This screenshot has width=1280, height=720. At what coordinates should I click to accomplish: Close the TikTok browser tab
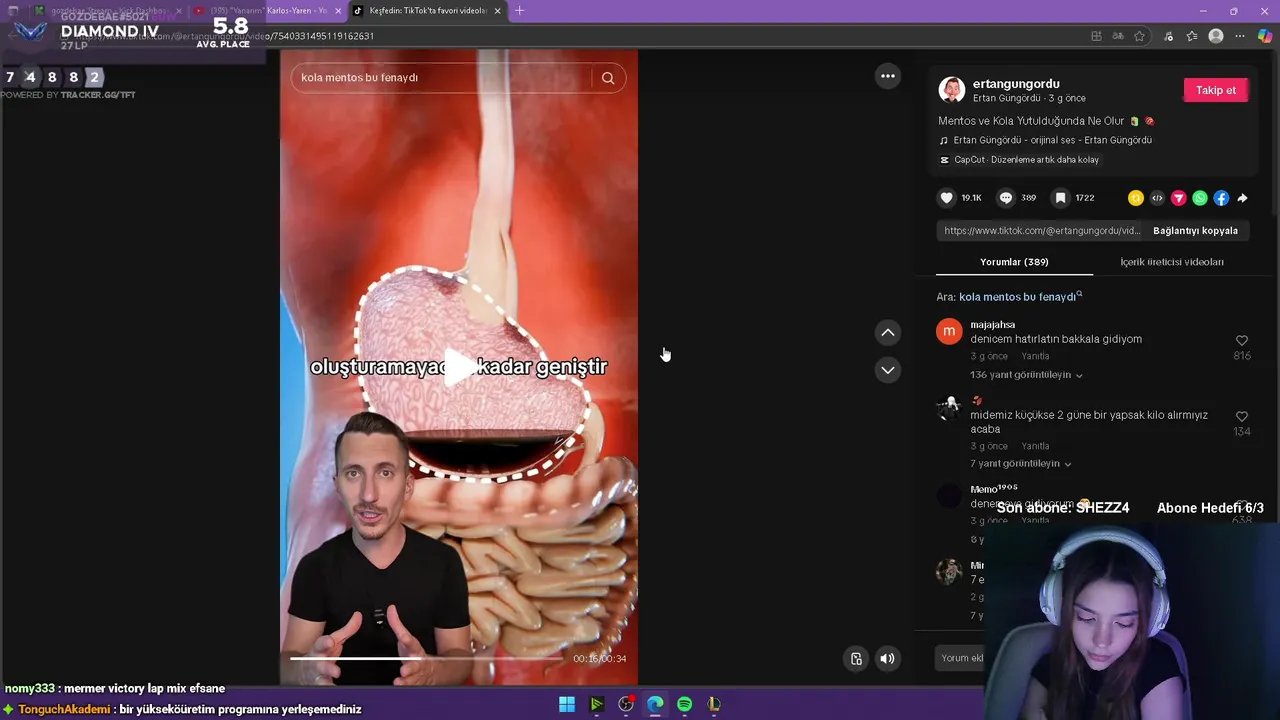click(x=497, y=11)
